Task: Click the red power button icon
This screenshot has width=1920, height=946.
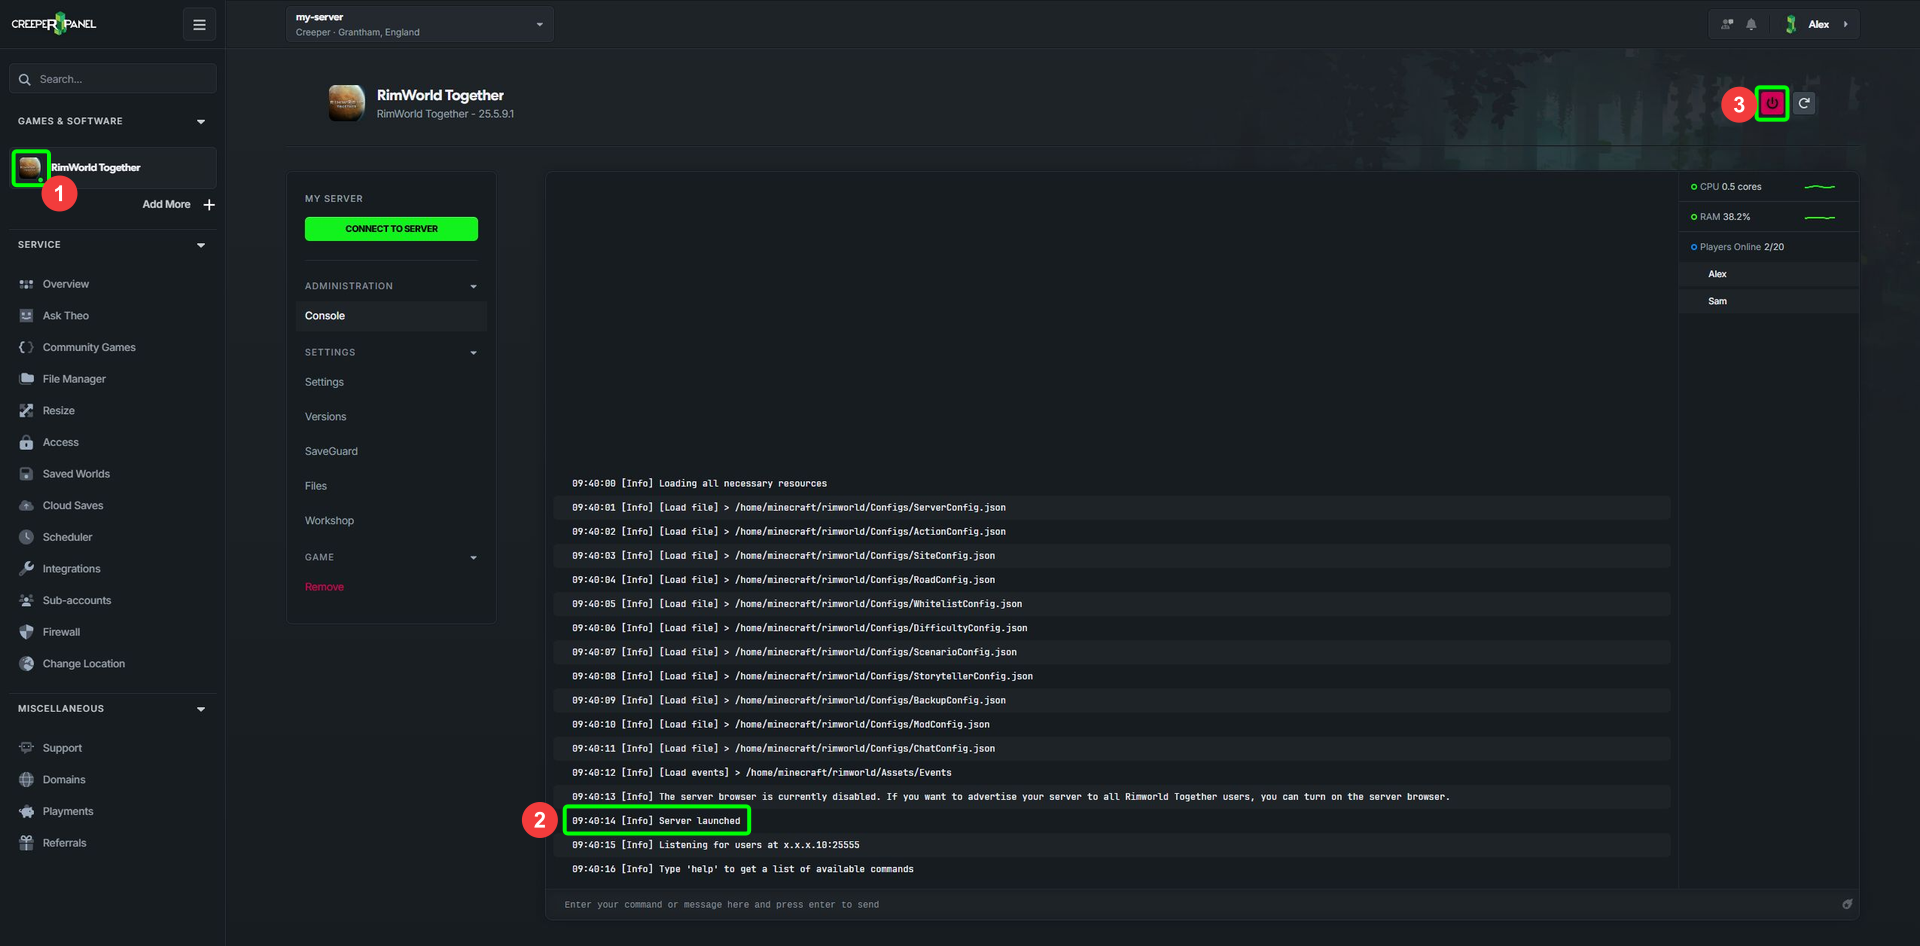Action: click(1772, 103)
